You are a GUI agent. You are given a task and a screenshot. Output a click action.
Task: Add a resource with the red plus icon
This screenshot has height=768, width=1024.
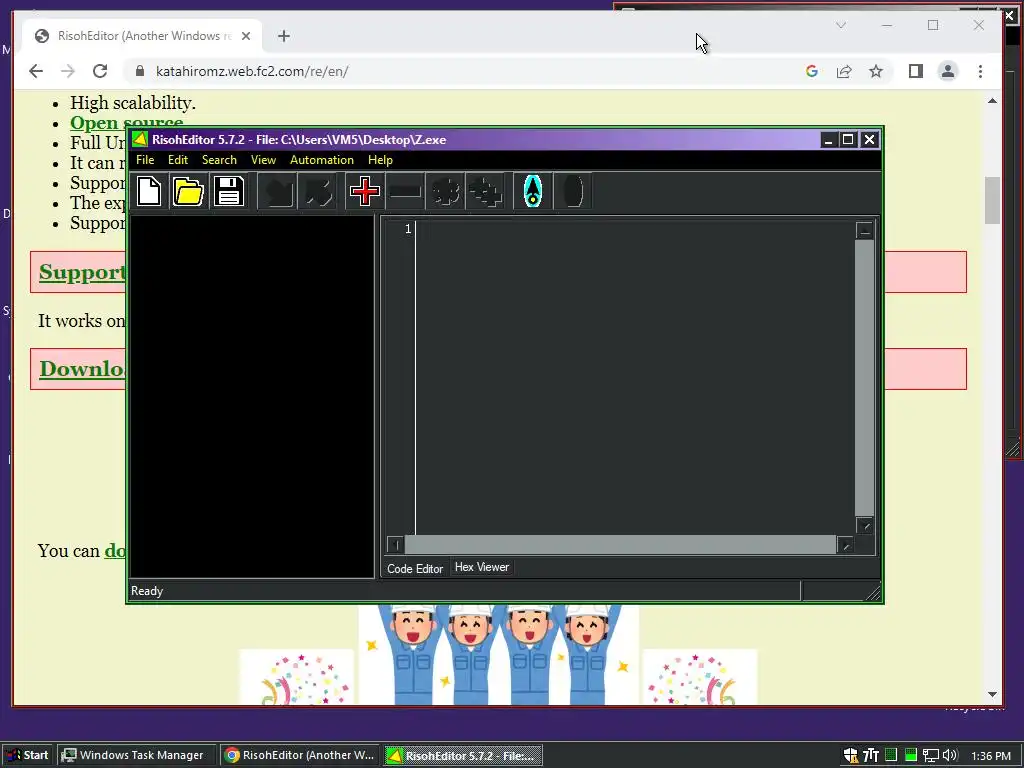[x=364, y=191]
